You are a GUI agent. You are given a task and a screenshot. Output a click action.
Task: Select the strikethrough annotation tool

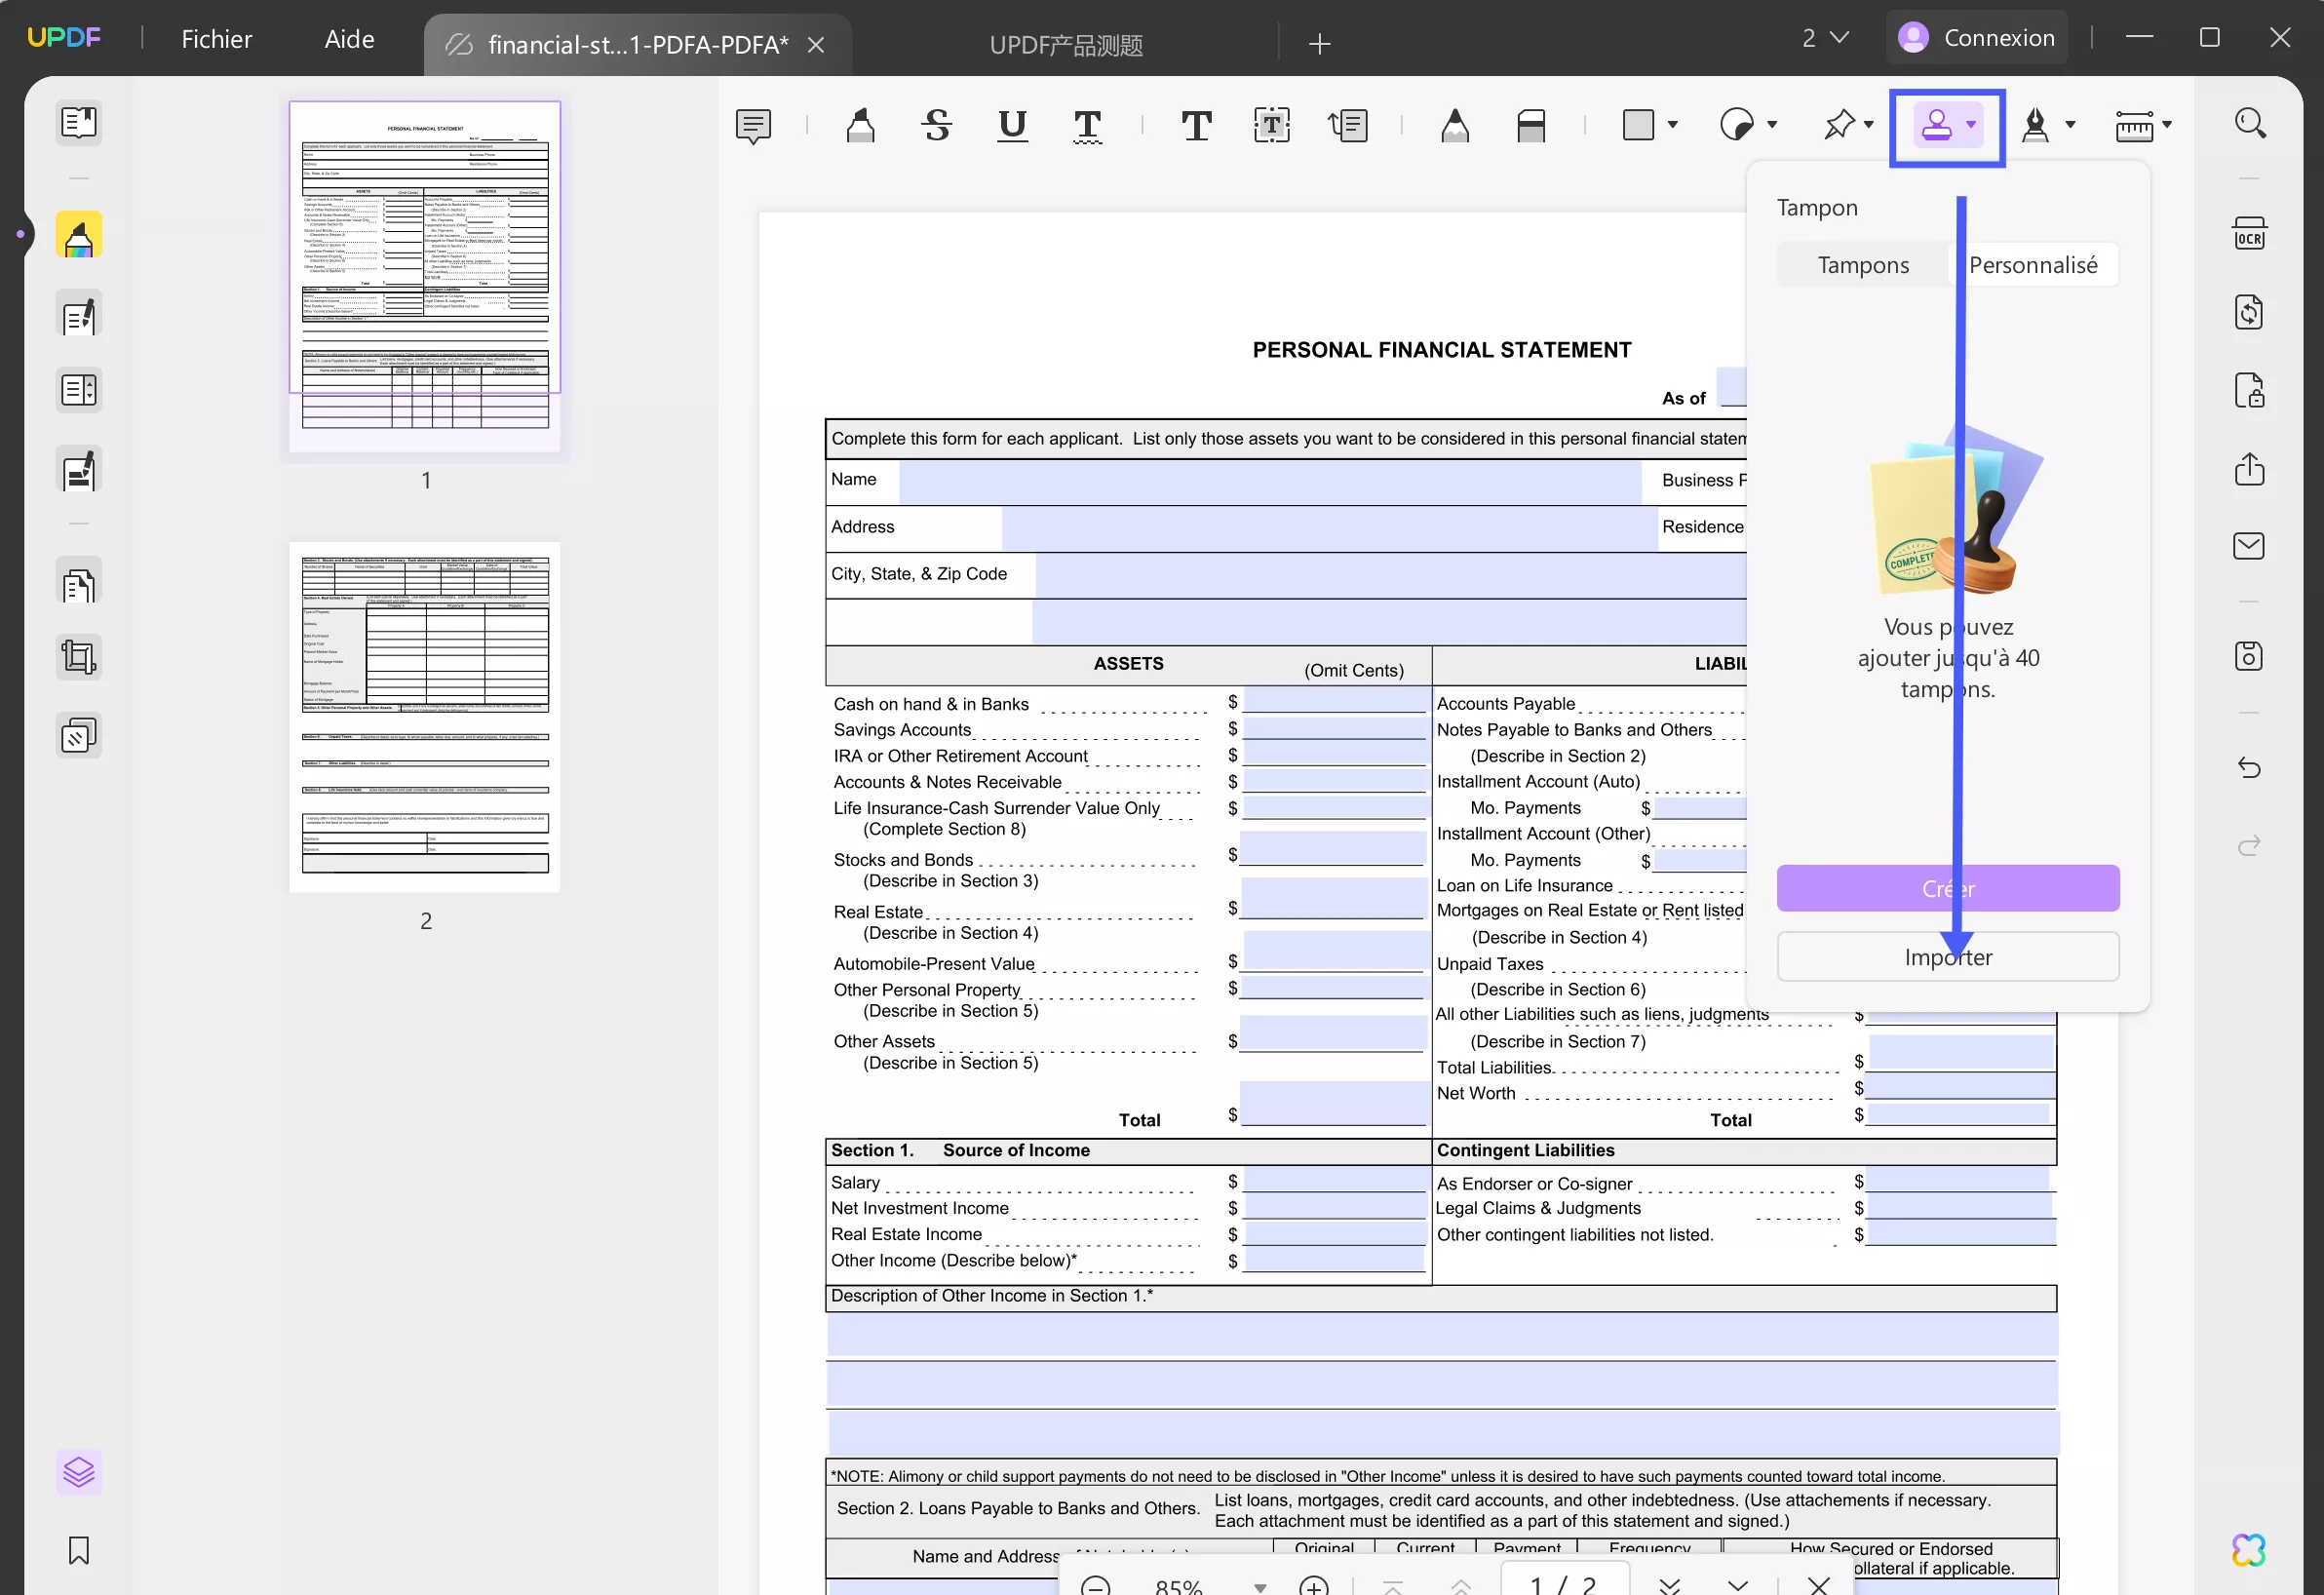click(937, 125)
